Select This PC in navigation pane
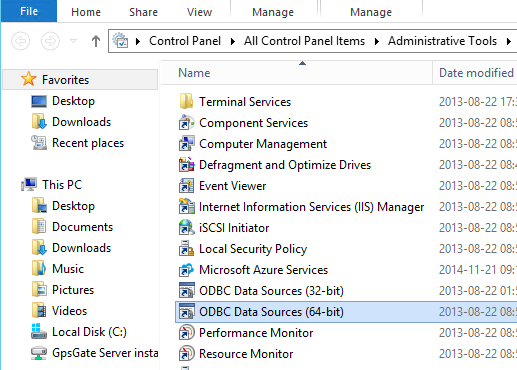The image size is (517, 370). pyautogui.click(x=62, y=185)
